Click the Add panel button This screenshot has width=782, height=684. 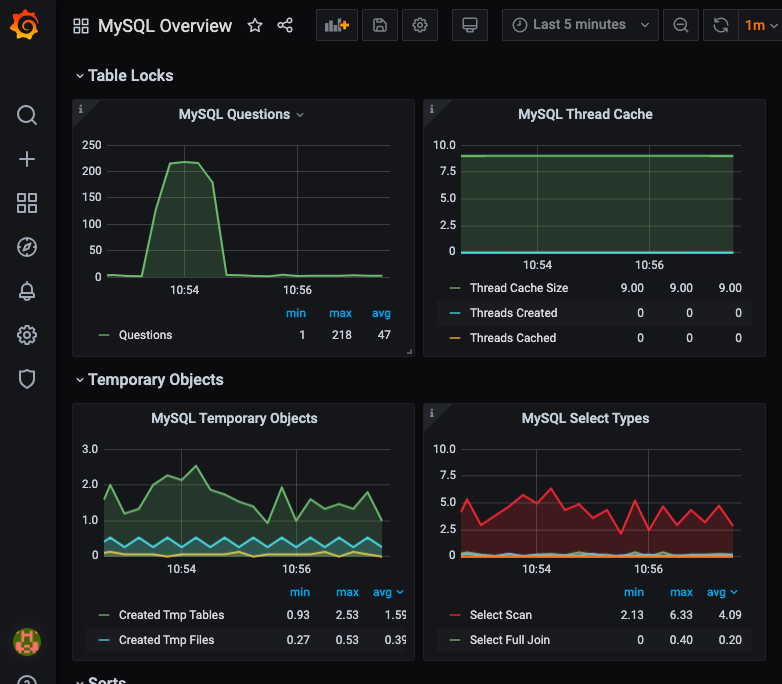click(337, 25)
